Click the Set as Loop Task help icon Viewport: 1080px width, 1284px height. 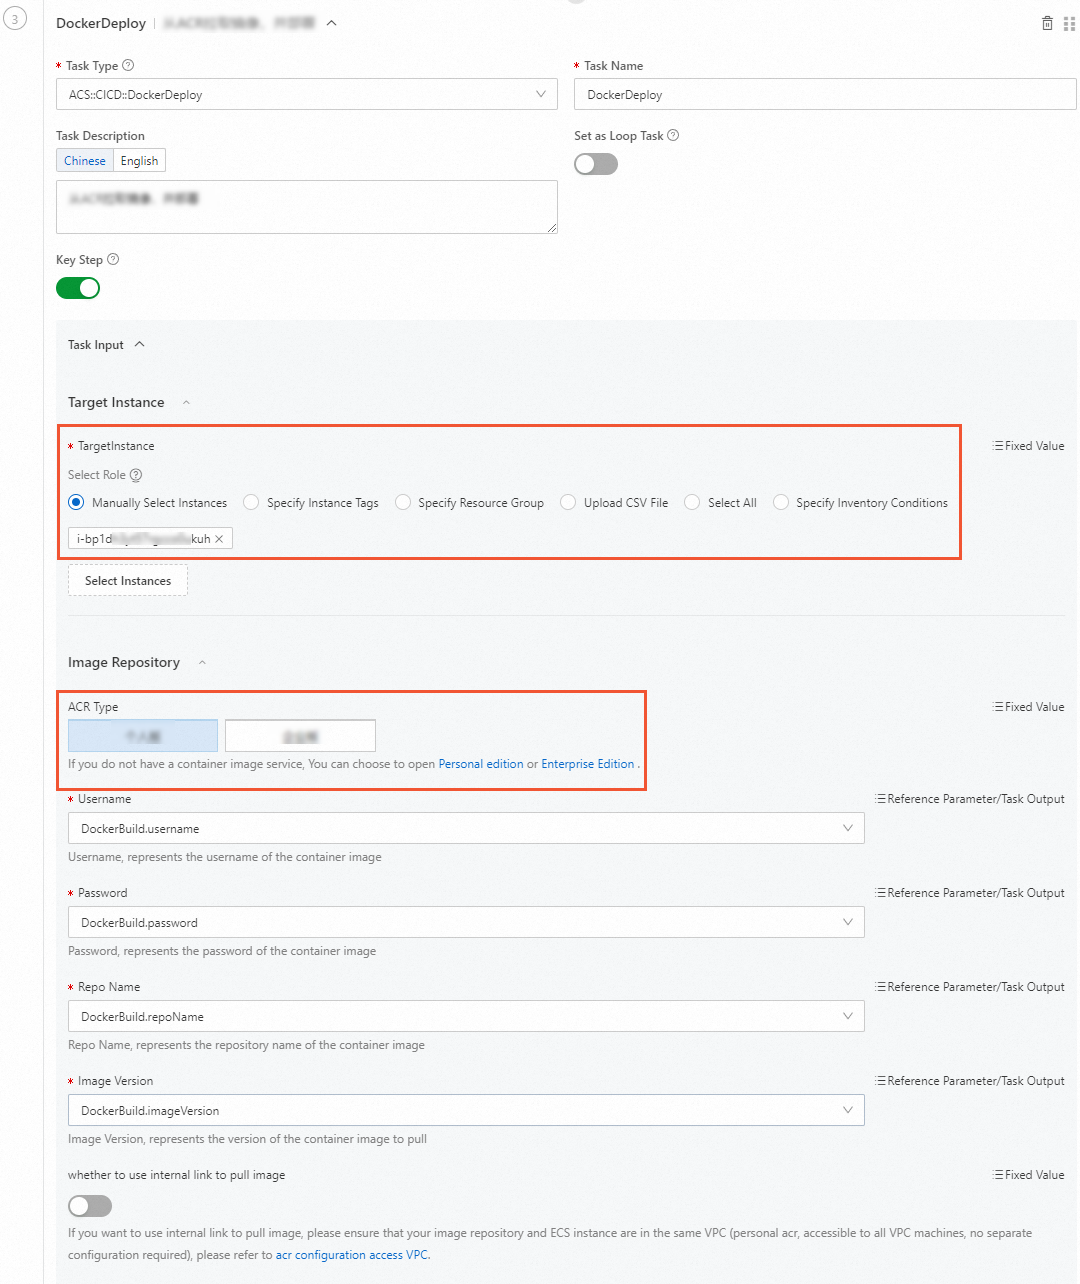(673, 135)
